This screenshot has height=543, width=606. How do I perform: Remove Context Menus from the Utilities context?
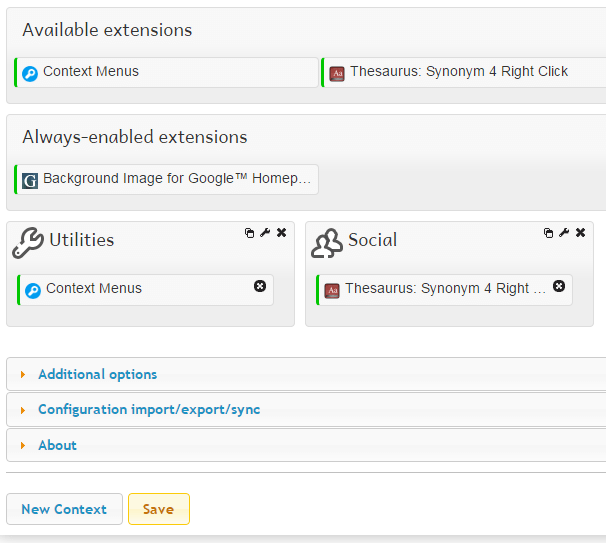260,286
